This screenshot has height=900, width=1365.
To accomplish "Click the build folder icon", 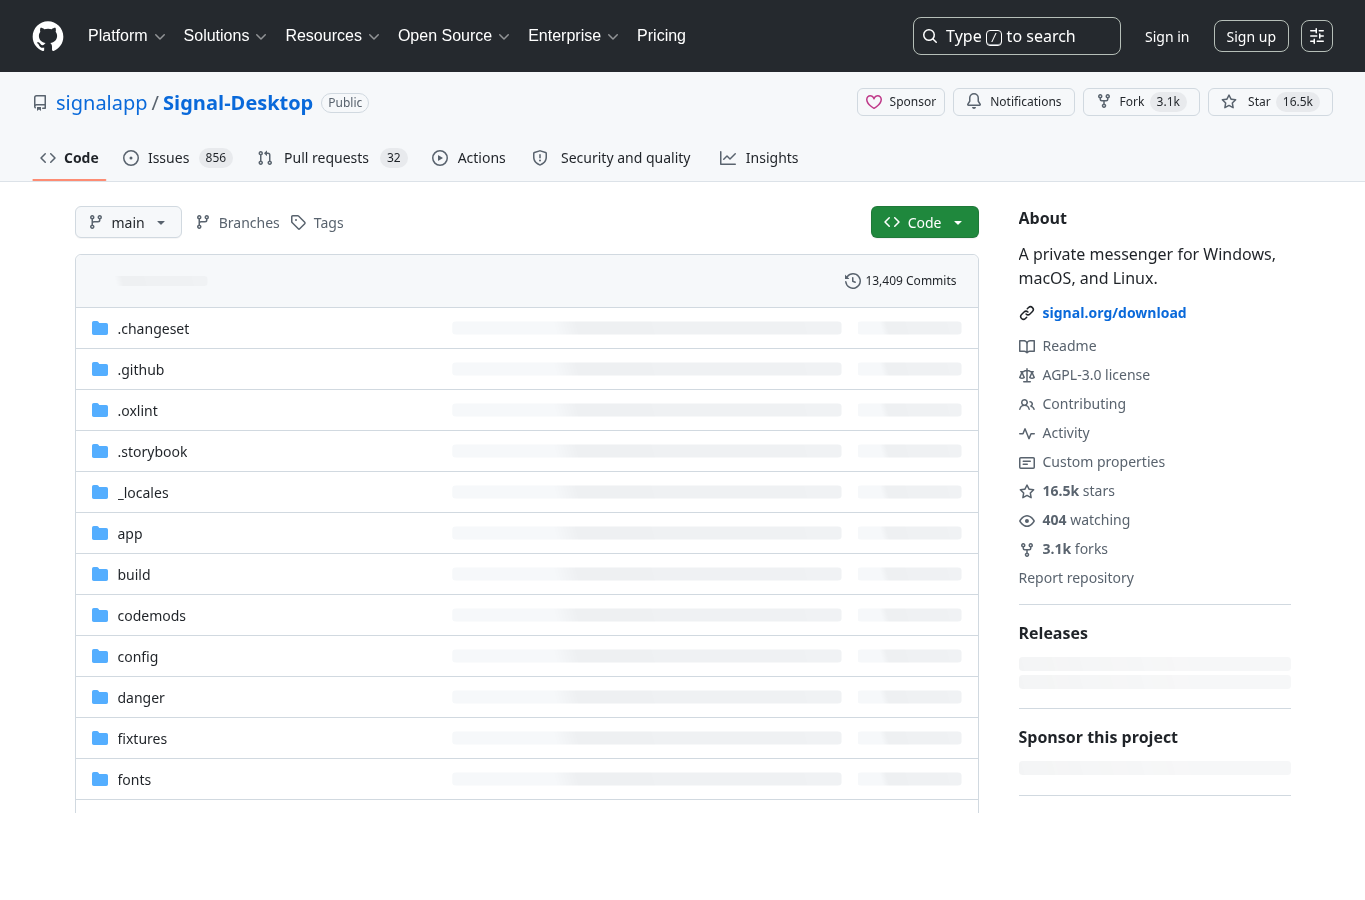I will click(x=100, y=574).
